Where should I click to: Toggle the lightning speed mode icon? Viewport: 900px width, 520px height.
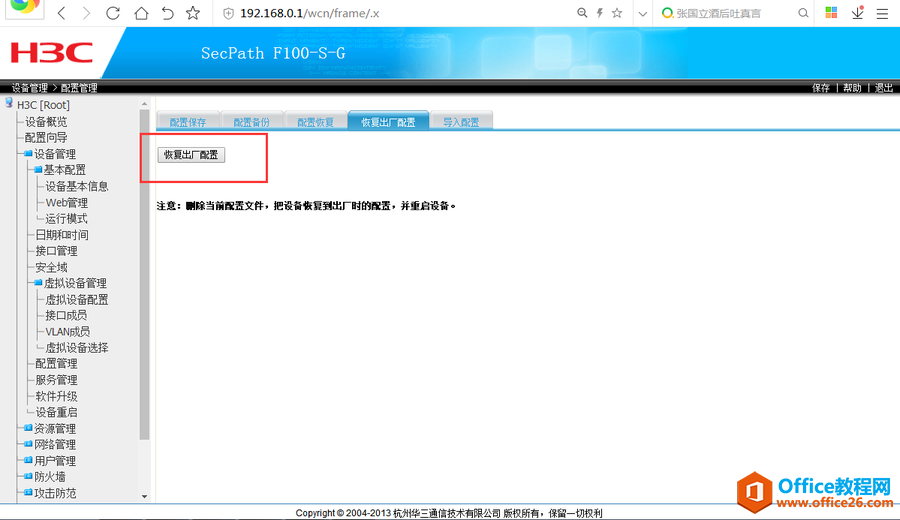pyautogui.click(x=600, y=13)
